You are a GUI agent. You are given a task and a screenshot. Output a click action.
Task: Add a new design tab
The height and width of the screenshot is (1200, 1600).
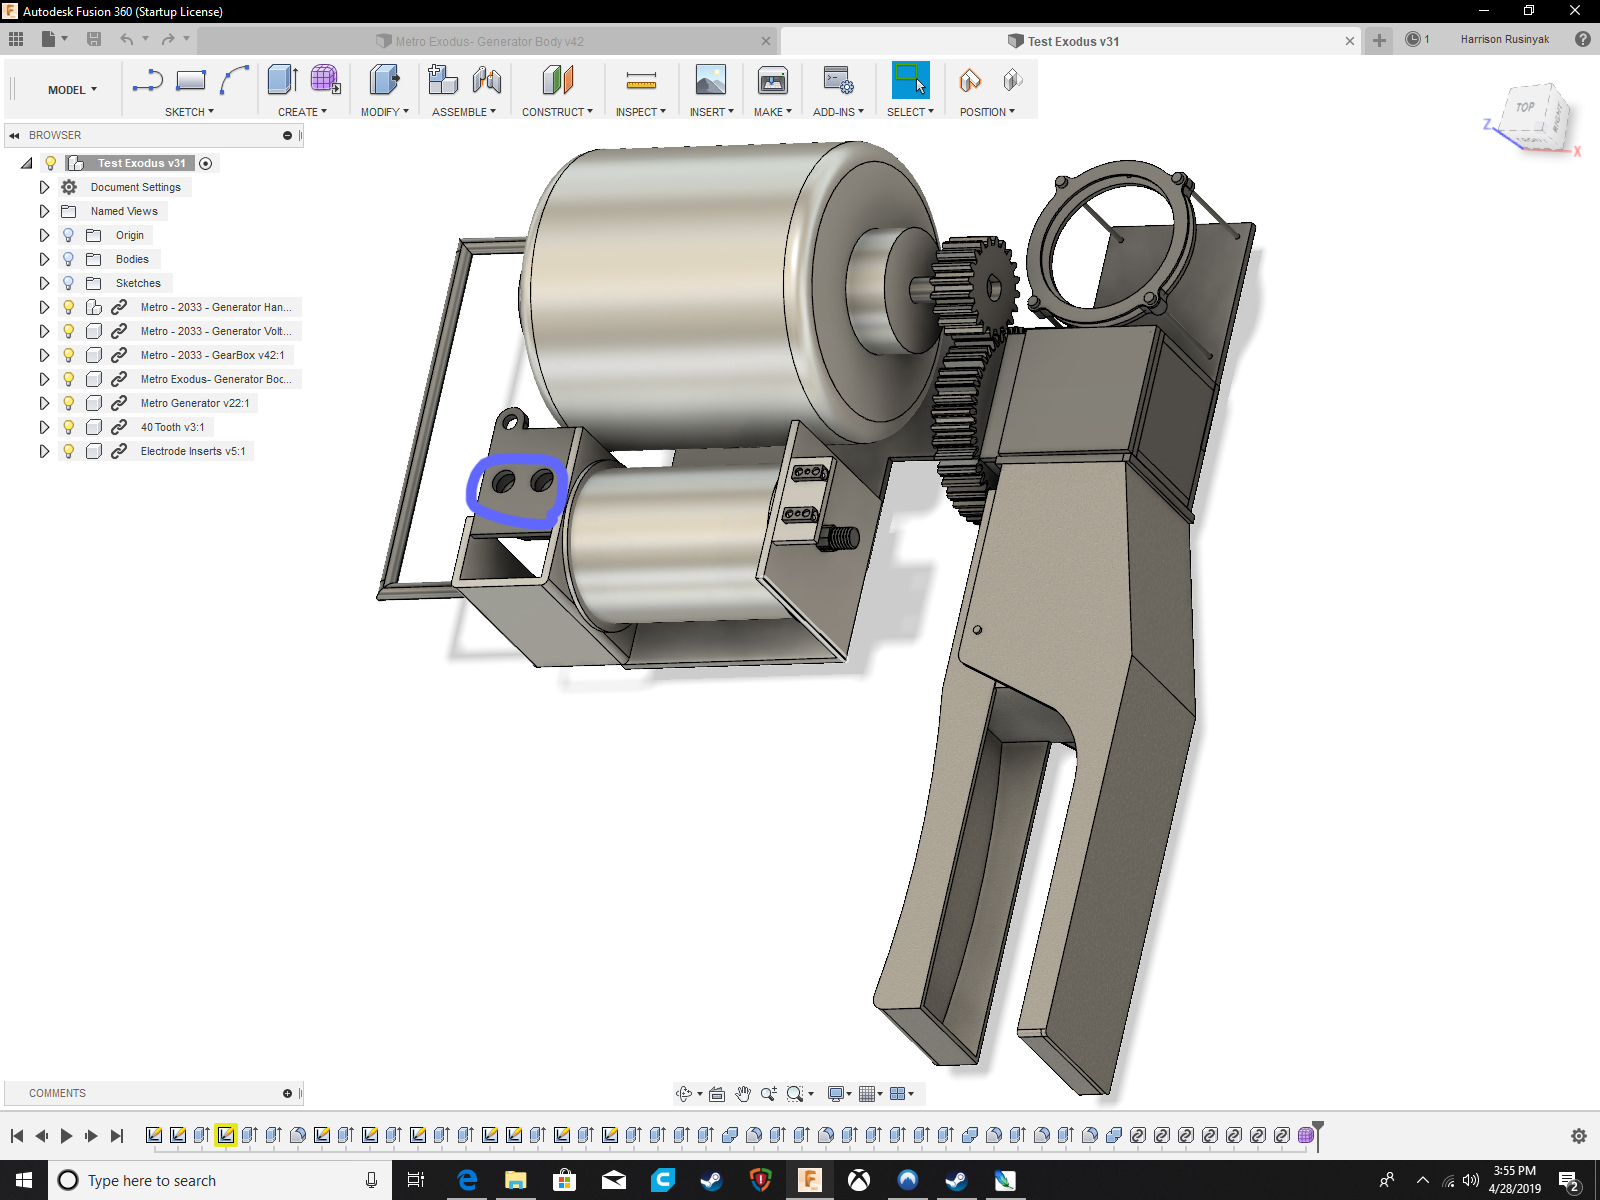[1379, 40]
